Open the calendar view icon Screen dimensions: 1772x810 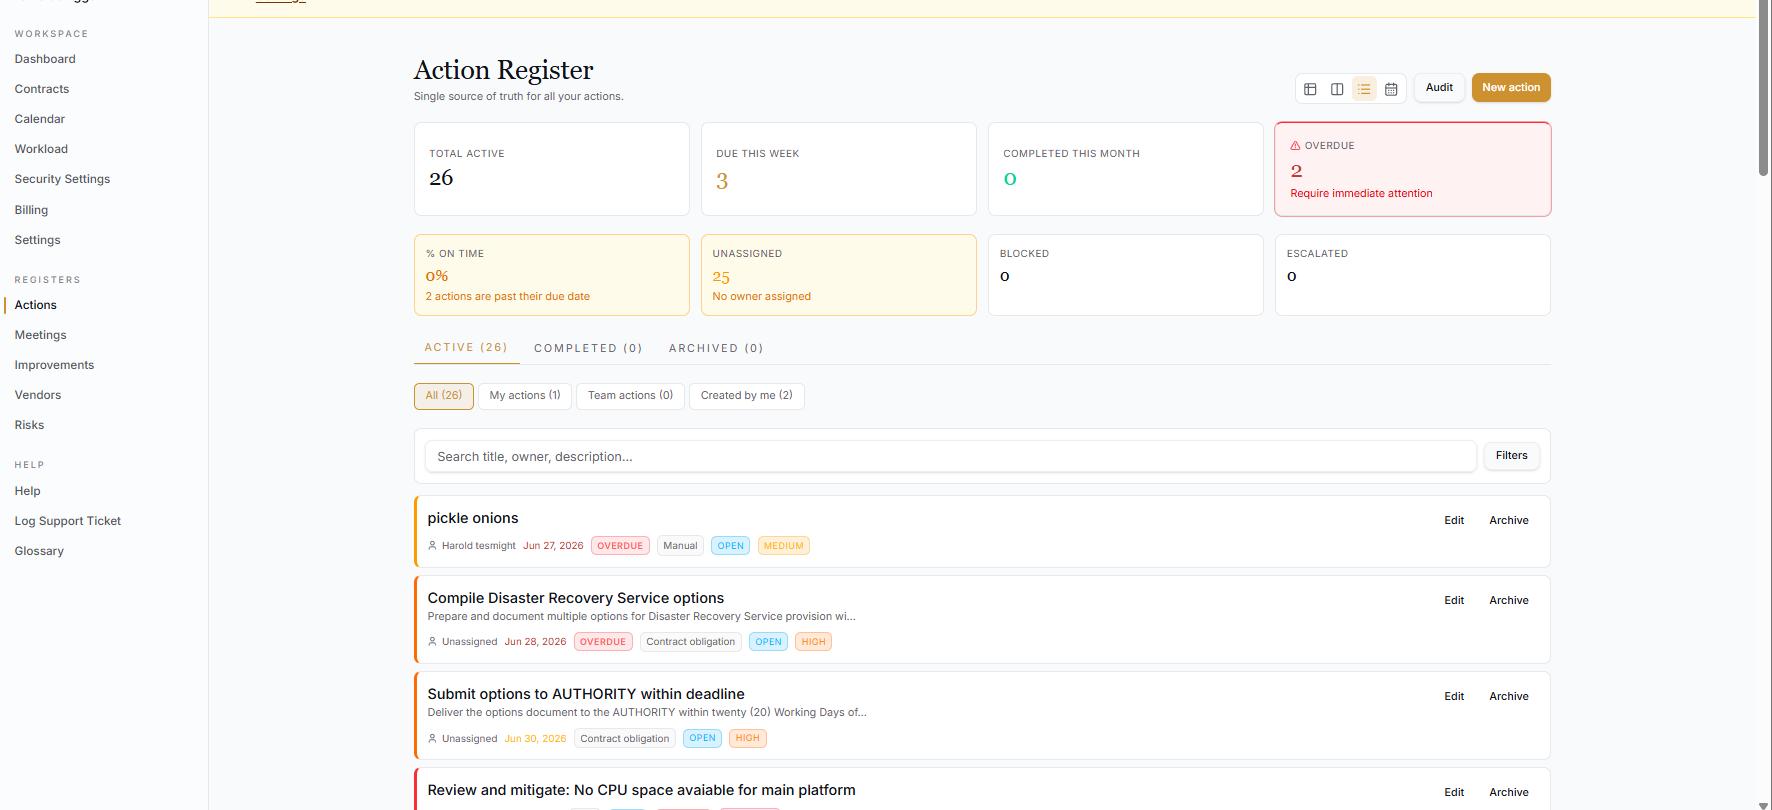(1391, 89)
